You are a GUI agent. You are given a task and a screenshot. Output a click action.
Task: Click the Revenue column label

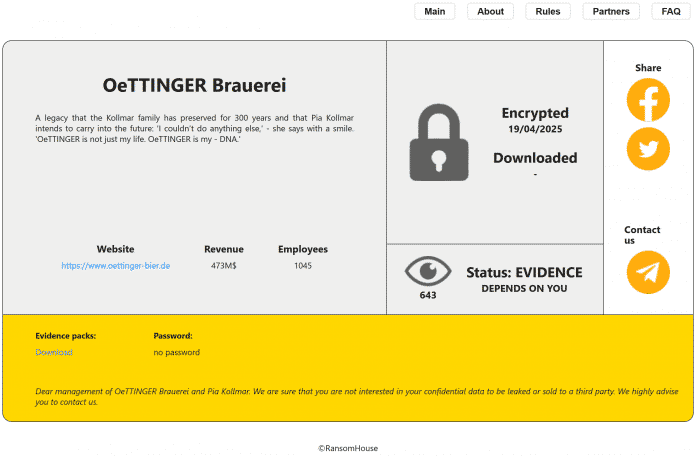click(224, 249)
